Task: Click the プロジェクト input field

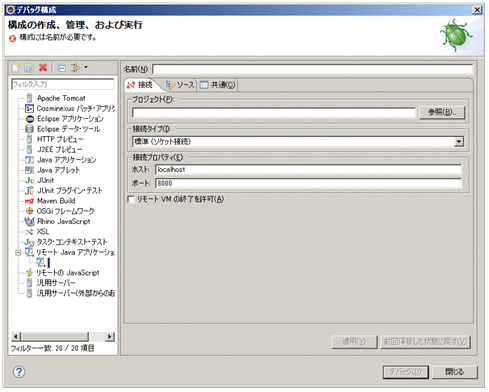Action: [x=274, y=113]
